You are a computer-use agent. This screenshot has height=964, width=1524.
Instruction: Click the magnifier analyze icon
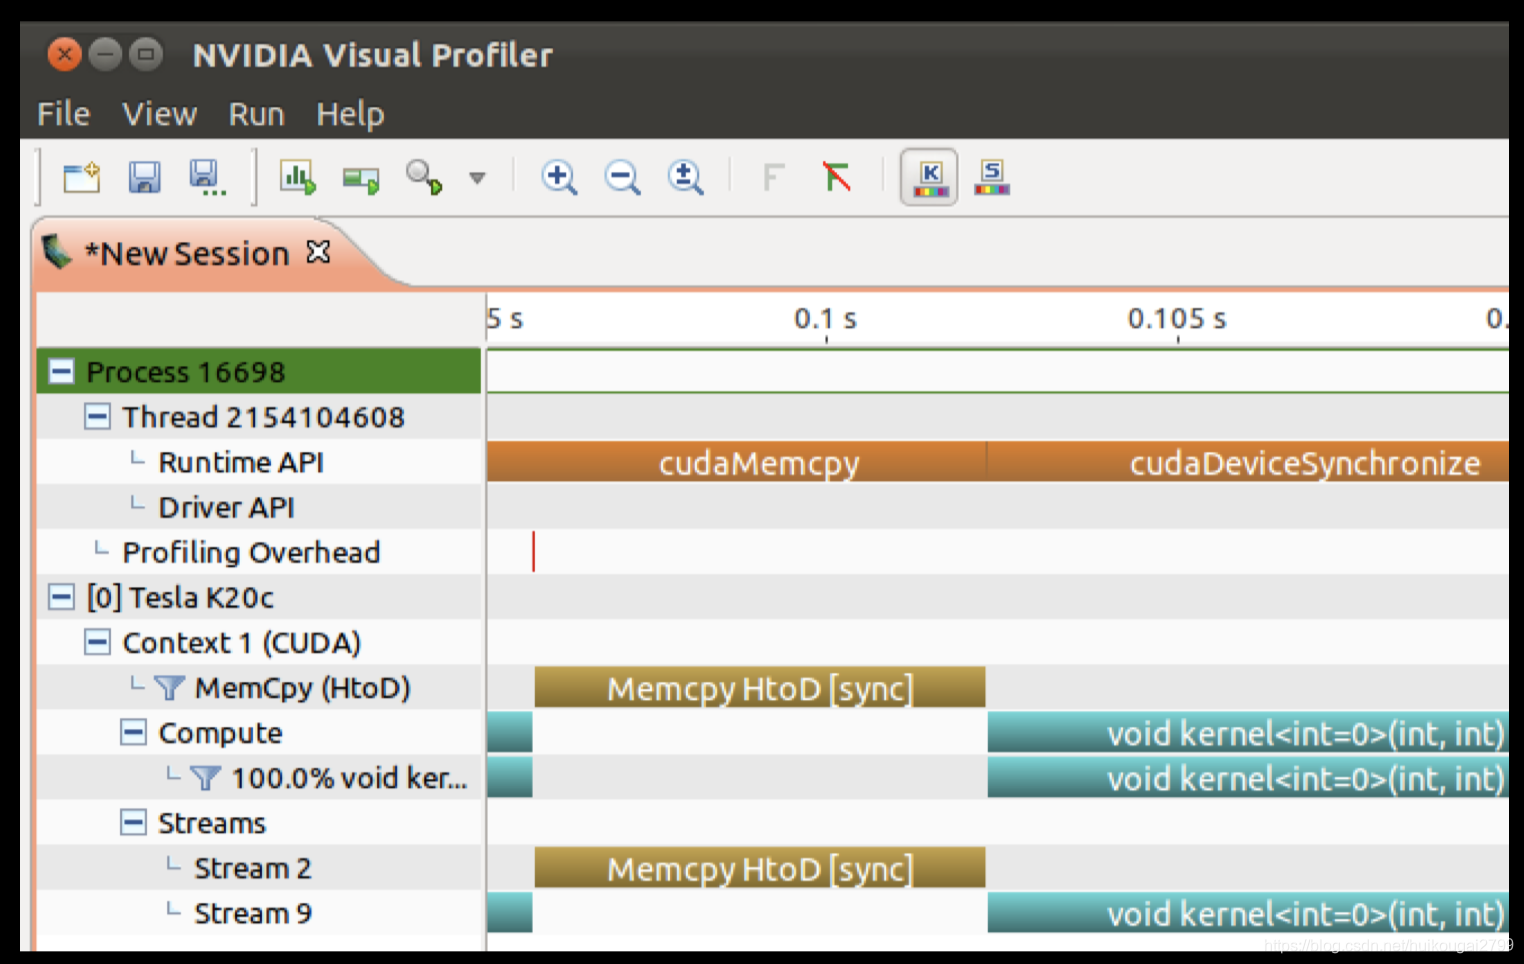click(x=424, y=178)
